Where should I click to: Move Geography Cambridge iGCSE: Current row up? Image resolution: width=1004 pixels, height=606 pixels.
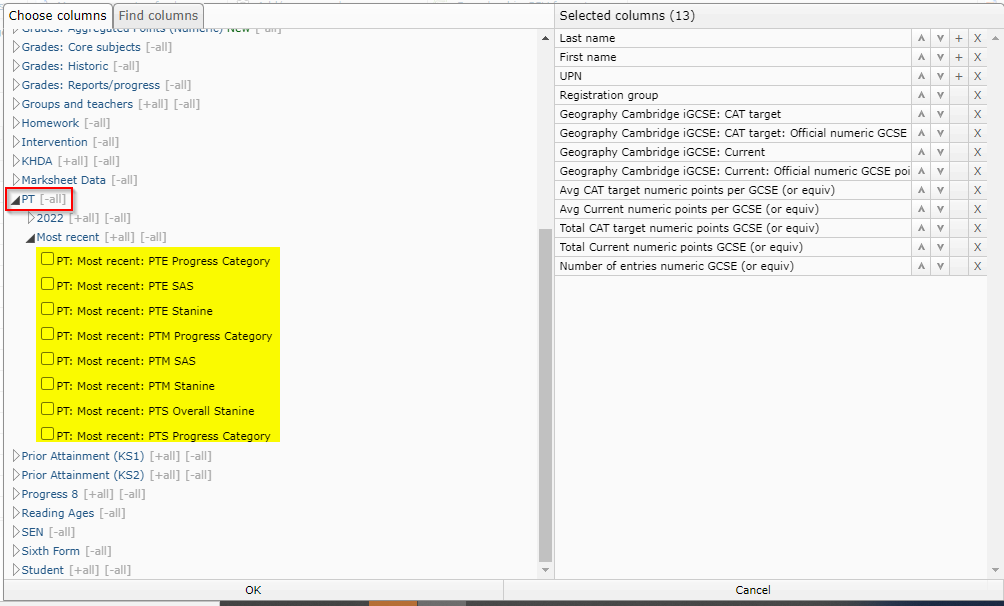tap(921, 152)
